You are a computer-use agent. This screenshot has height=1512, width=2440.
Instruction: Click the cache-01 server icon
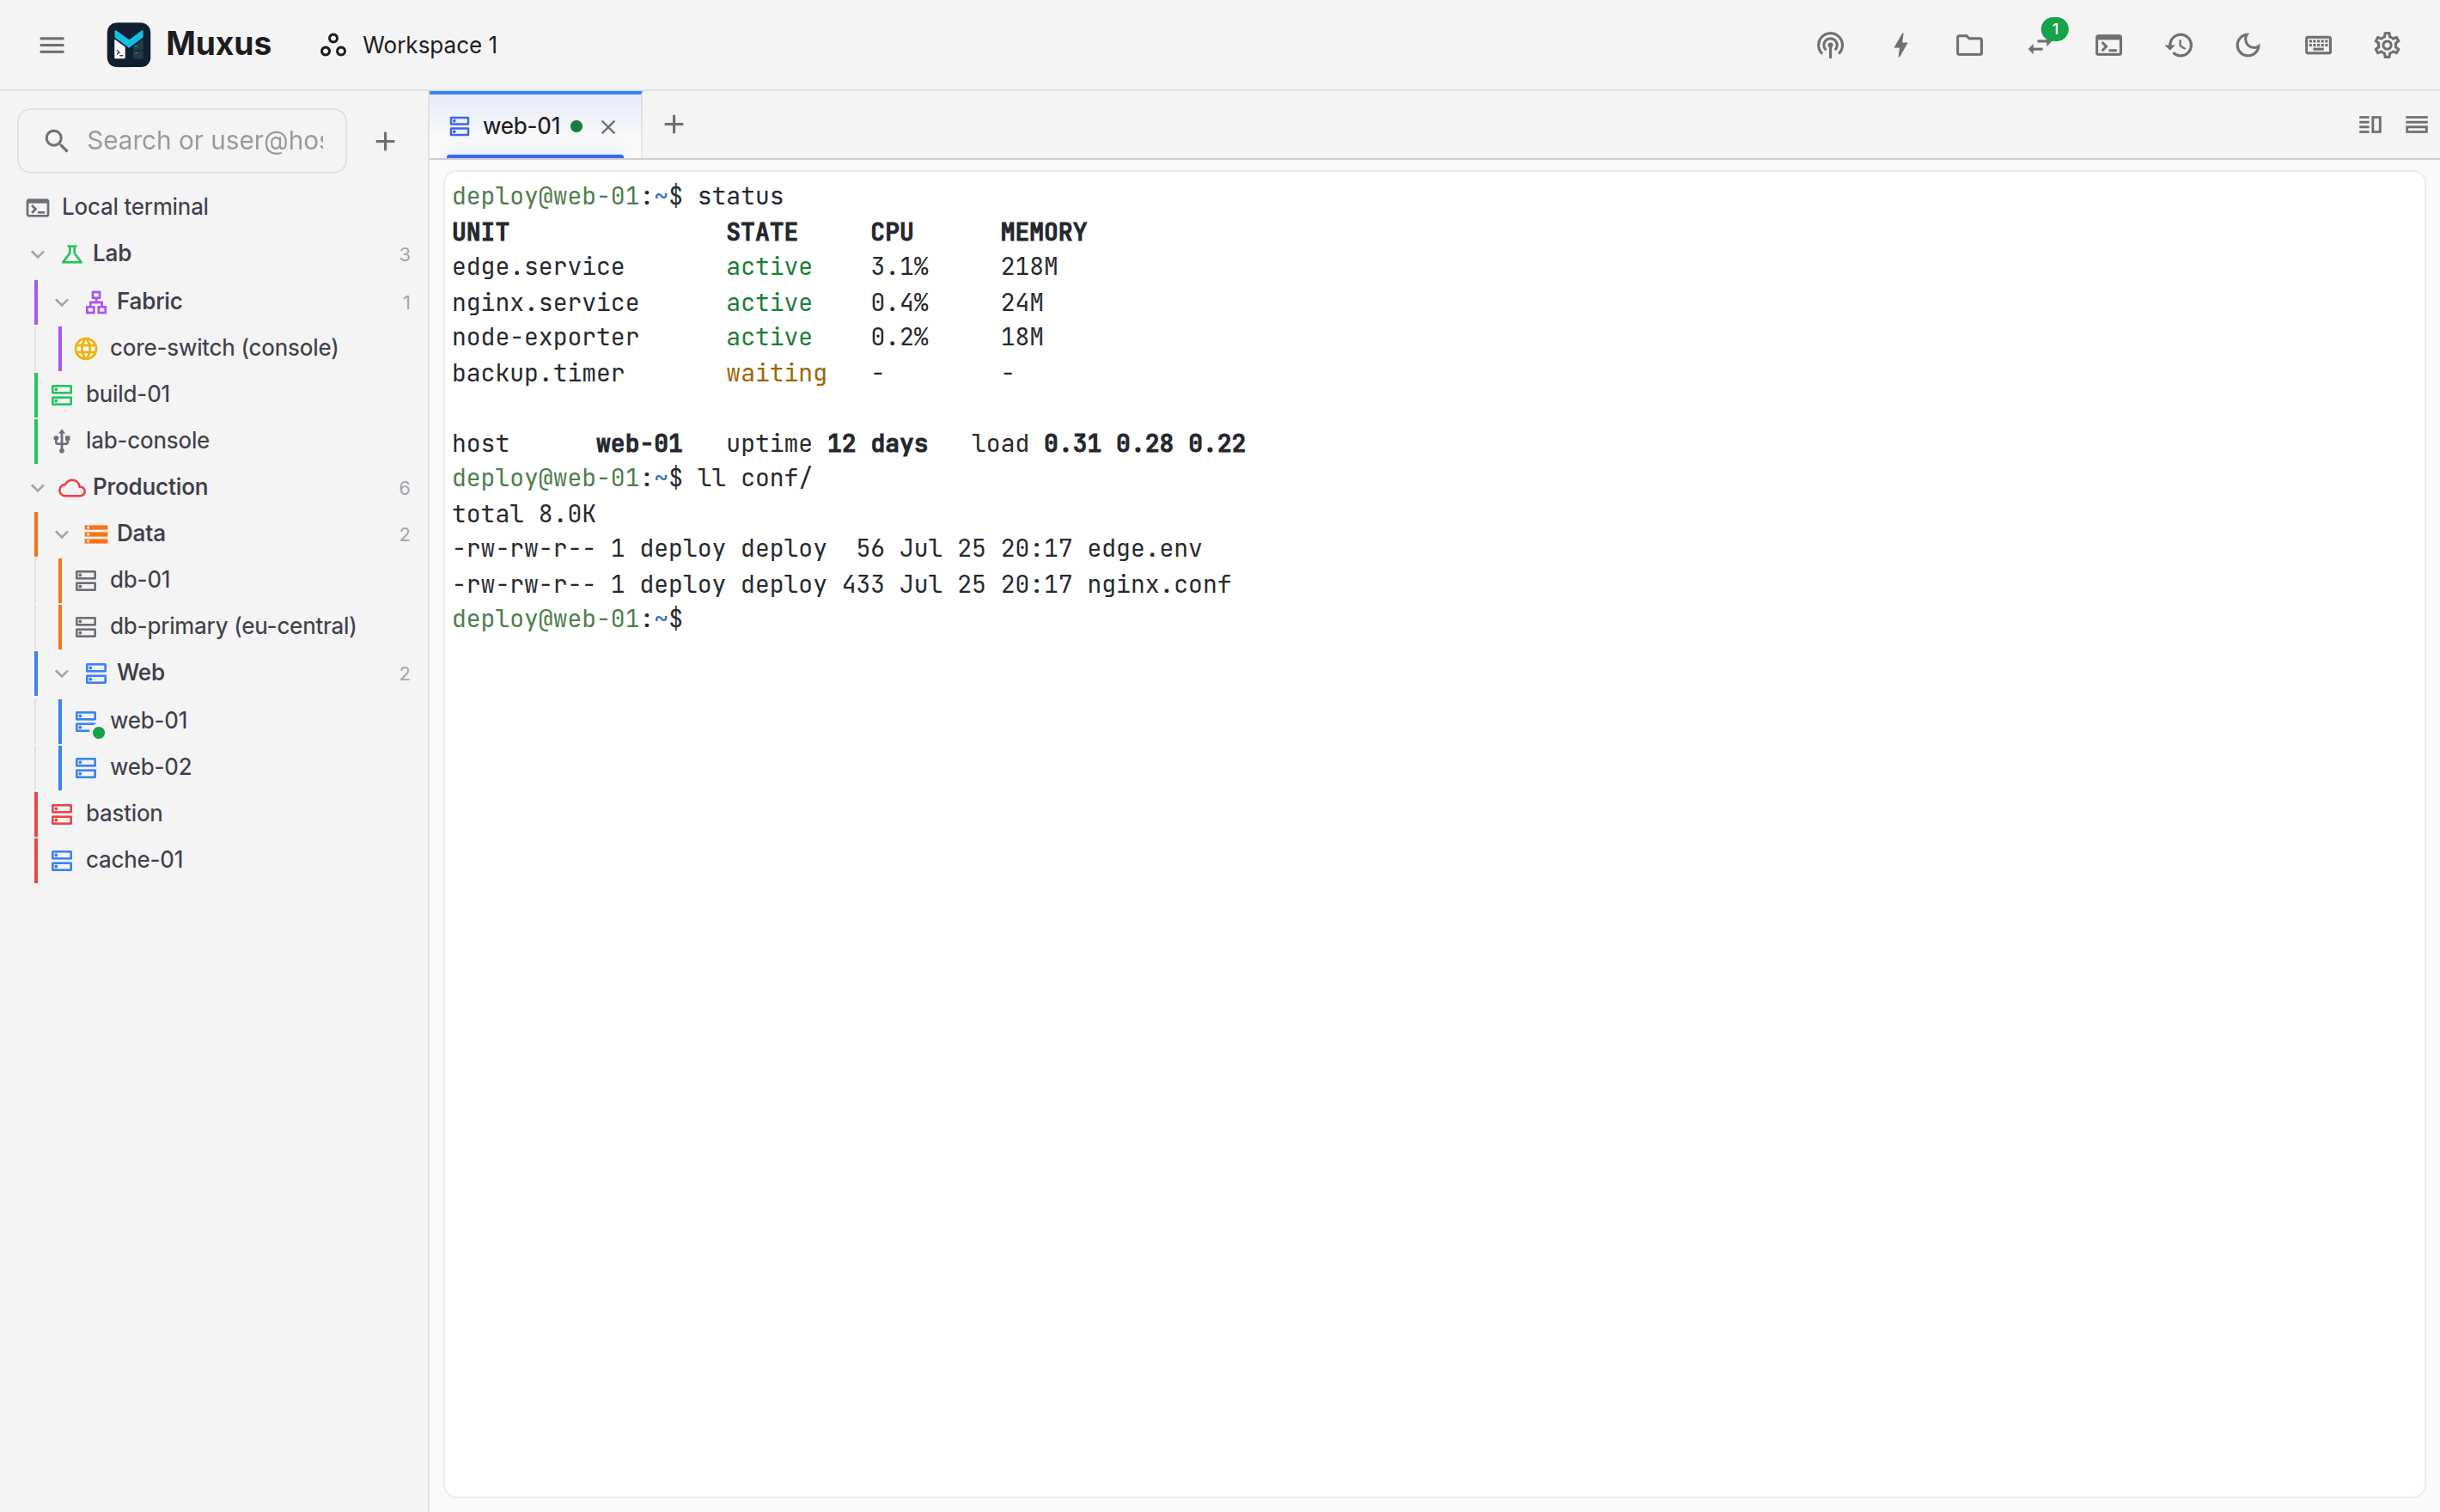click(x=62, y=860)
